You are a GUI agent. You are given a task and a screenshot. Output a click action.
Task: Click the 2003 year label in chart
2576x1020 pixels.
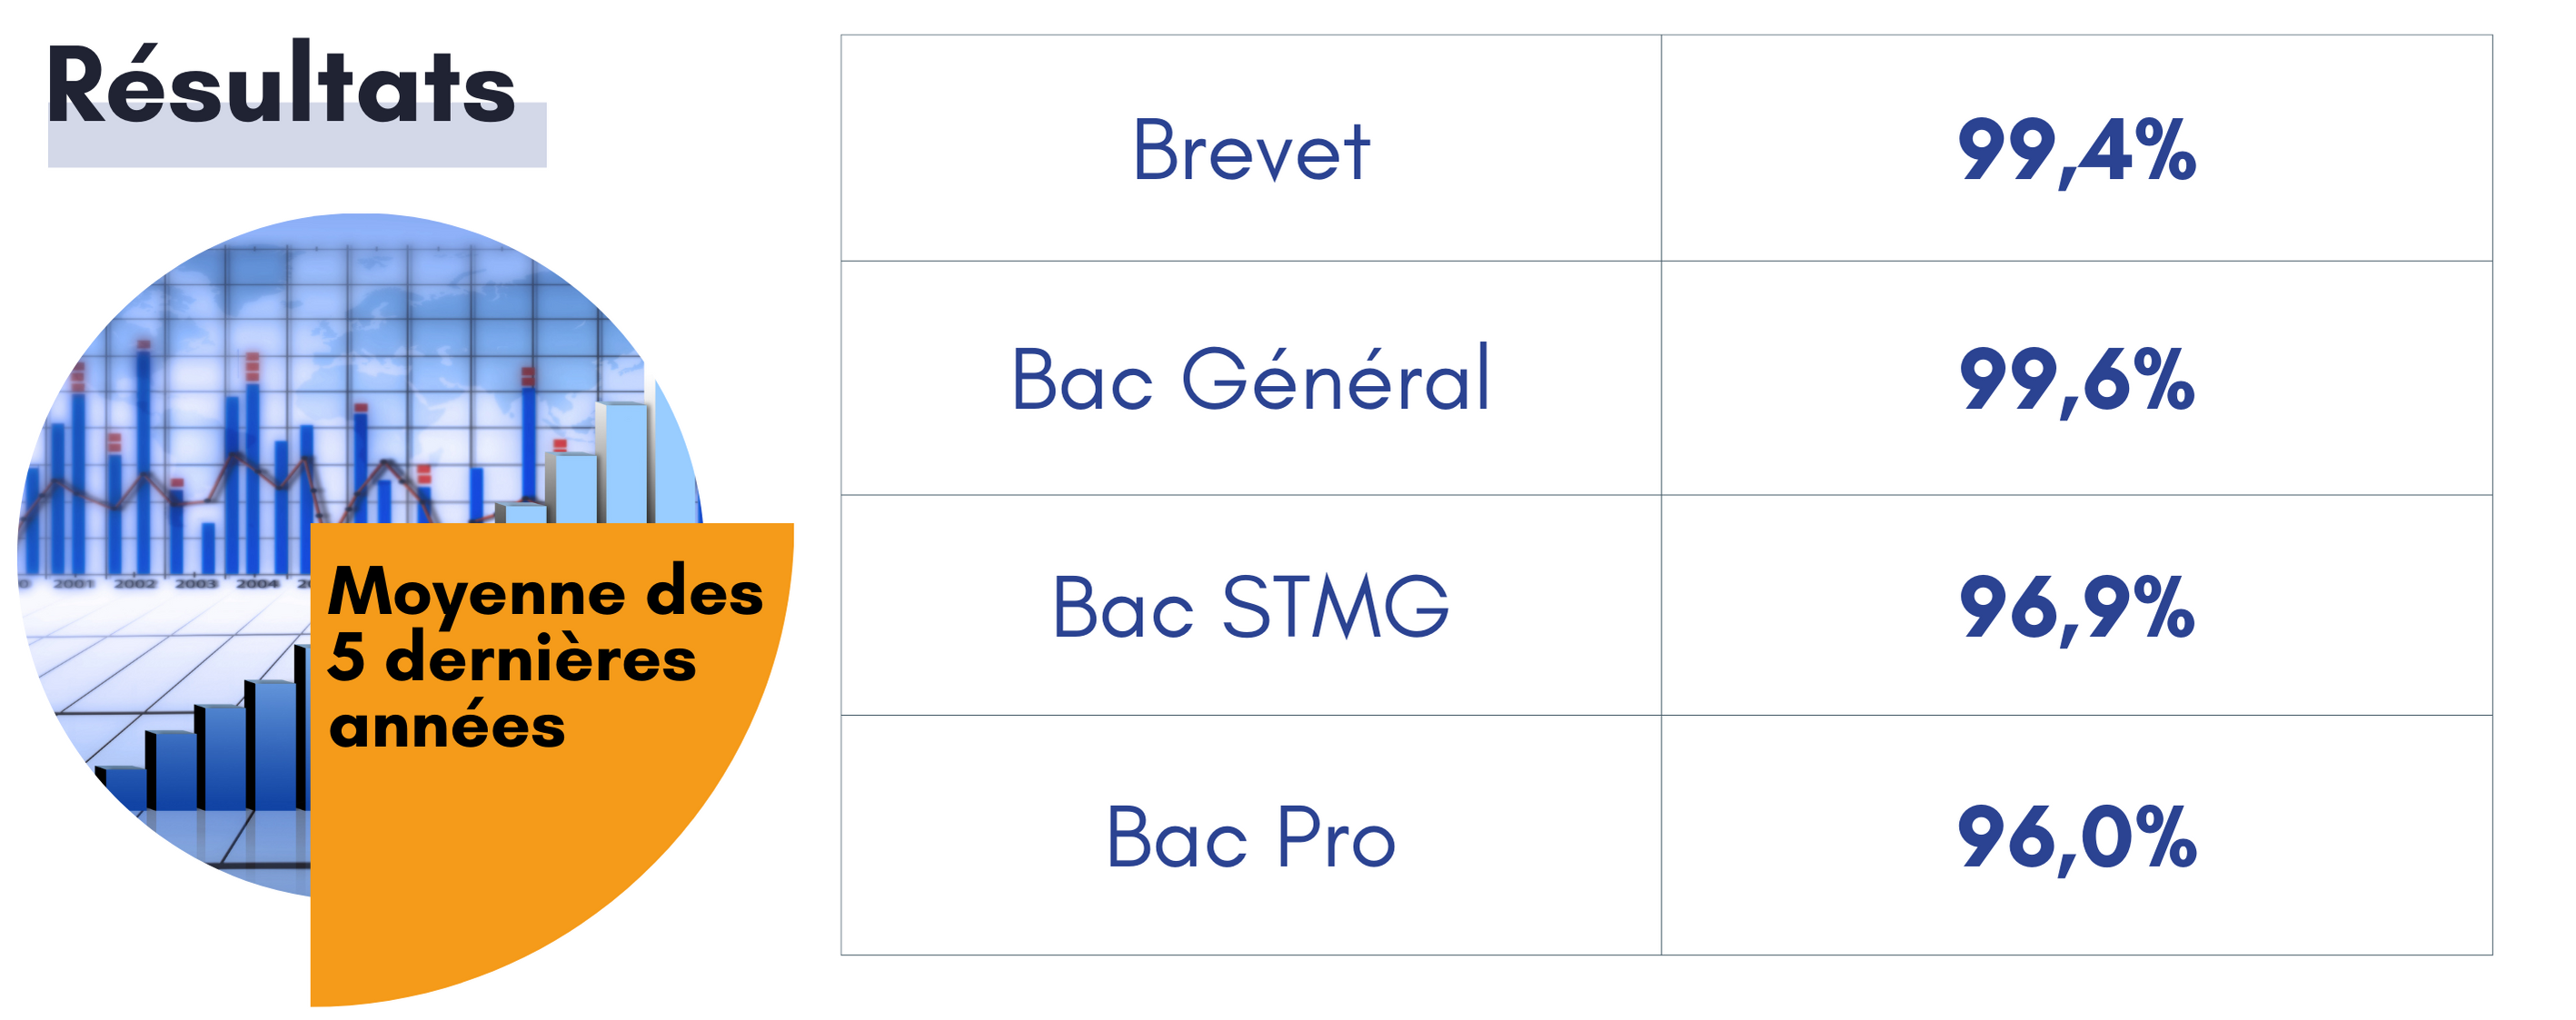coord(196,583)
